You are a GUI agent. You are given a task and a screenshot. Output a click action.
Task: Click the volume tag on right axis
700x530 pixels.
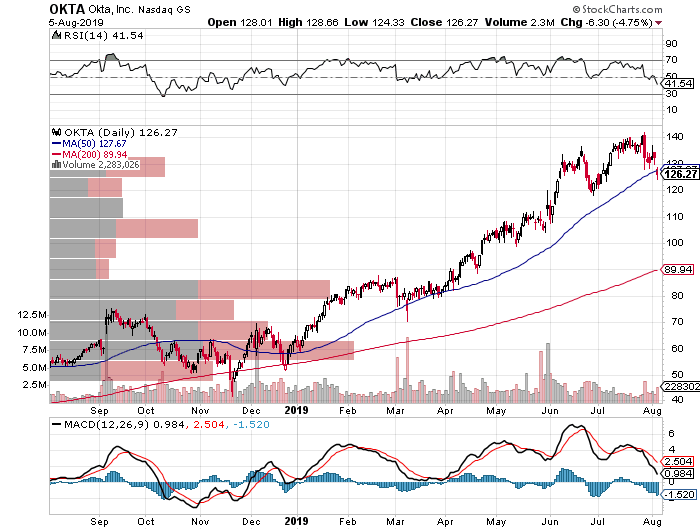point(681,387)
